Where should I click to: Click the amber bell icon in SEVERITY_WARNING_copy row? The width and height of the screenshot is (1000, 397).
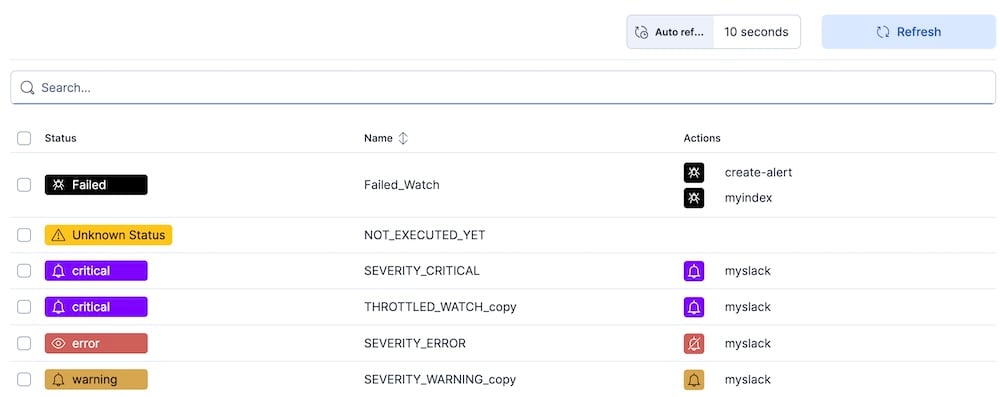click(x=694, y=380)
